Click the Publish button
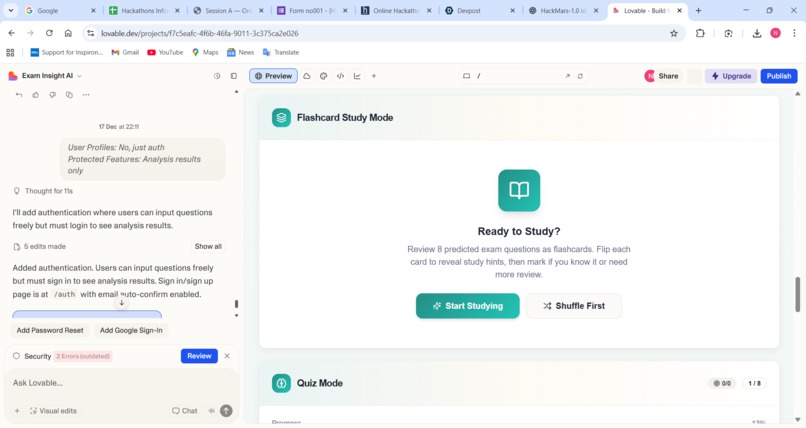806x428 pixels. click(x=779, y=76)
